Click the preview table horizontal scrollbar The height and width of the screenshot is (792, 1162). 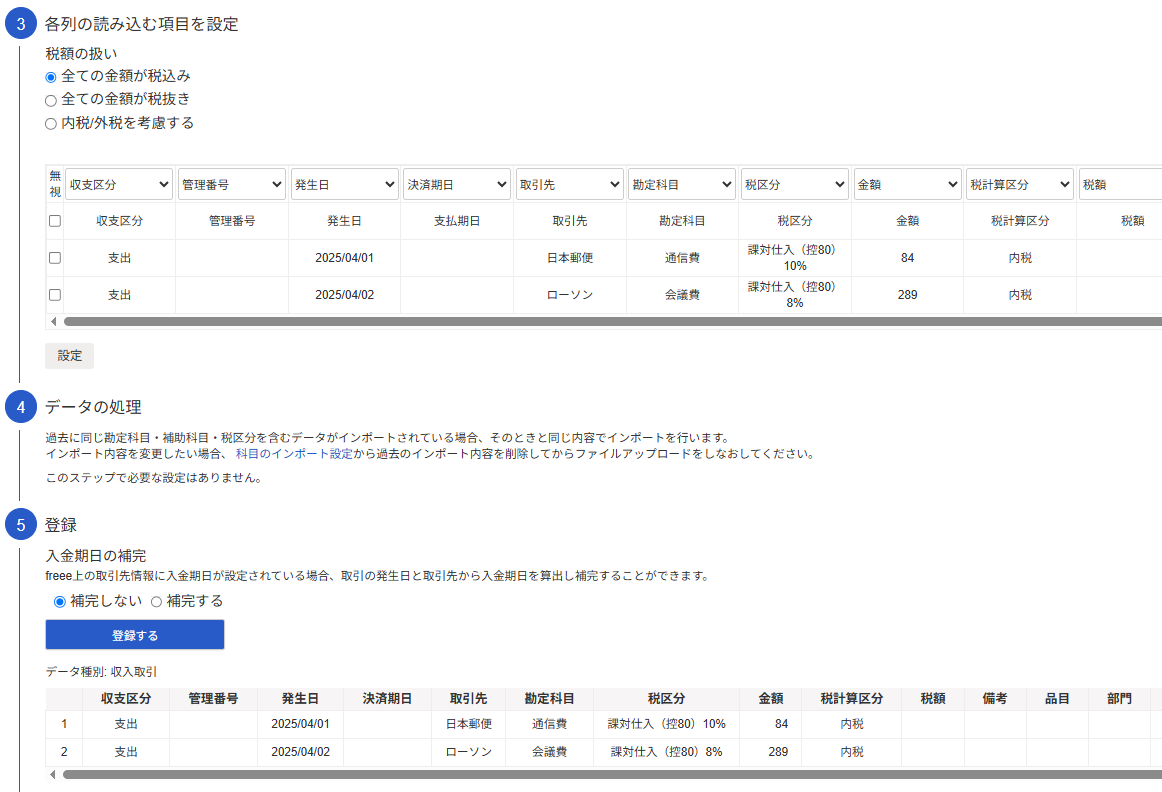(612, 774)
